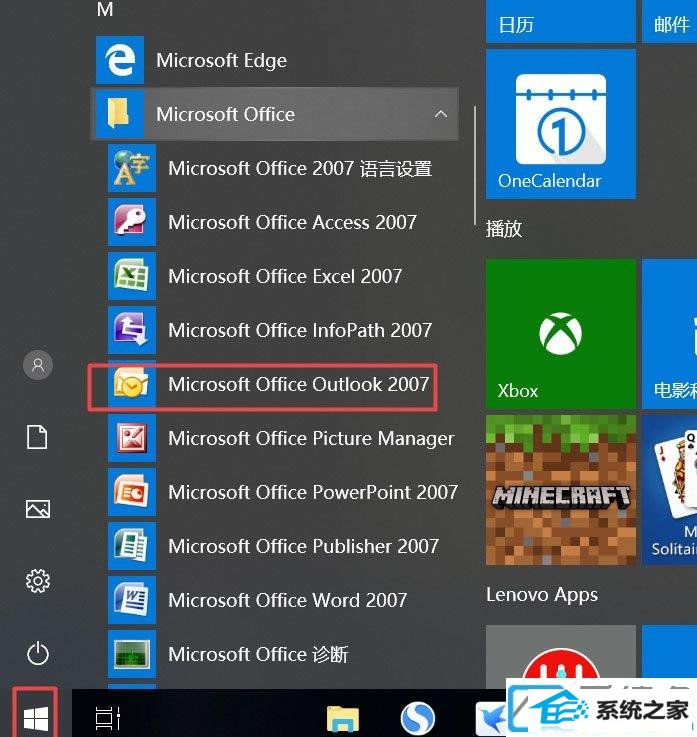
Task: Click Microsoft Office 诊断 text
Action: [258, 654]
